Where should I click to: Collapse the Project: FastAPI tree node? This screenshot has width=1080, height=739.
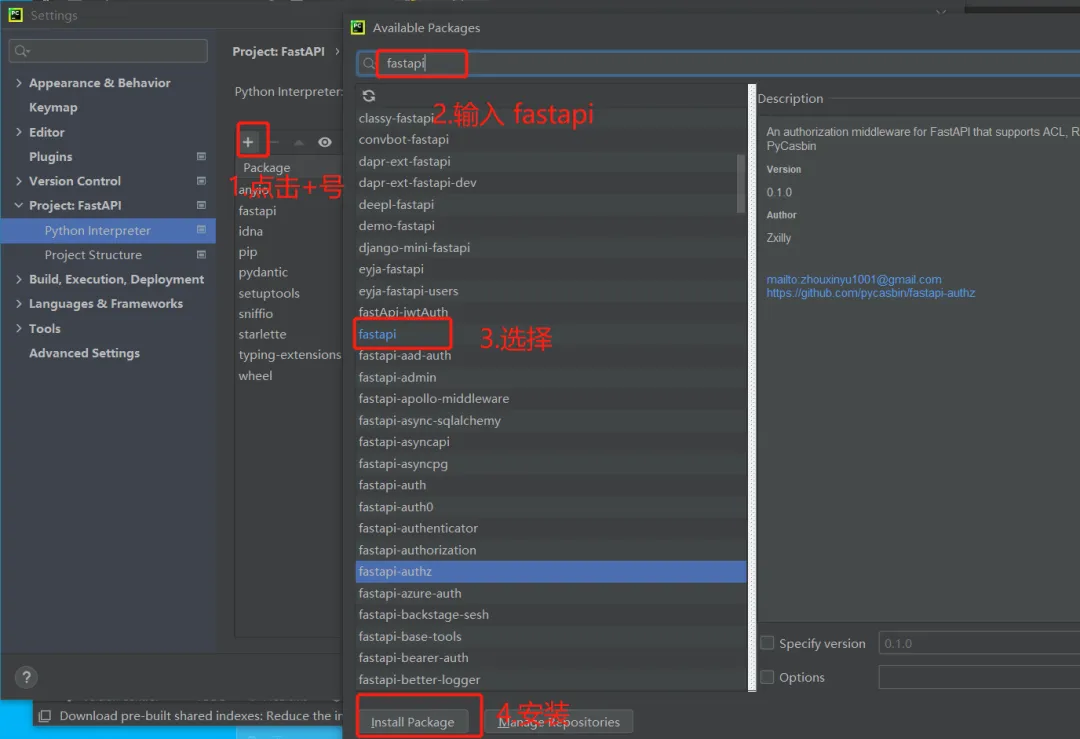pos(19,205)
